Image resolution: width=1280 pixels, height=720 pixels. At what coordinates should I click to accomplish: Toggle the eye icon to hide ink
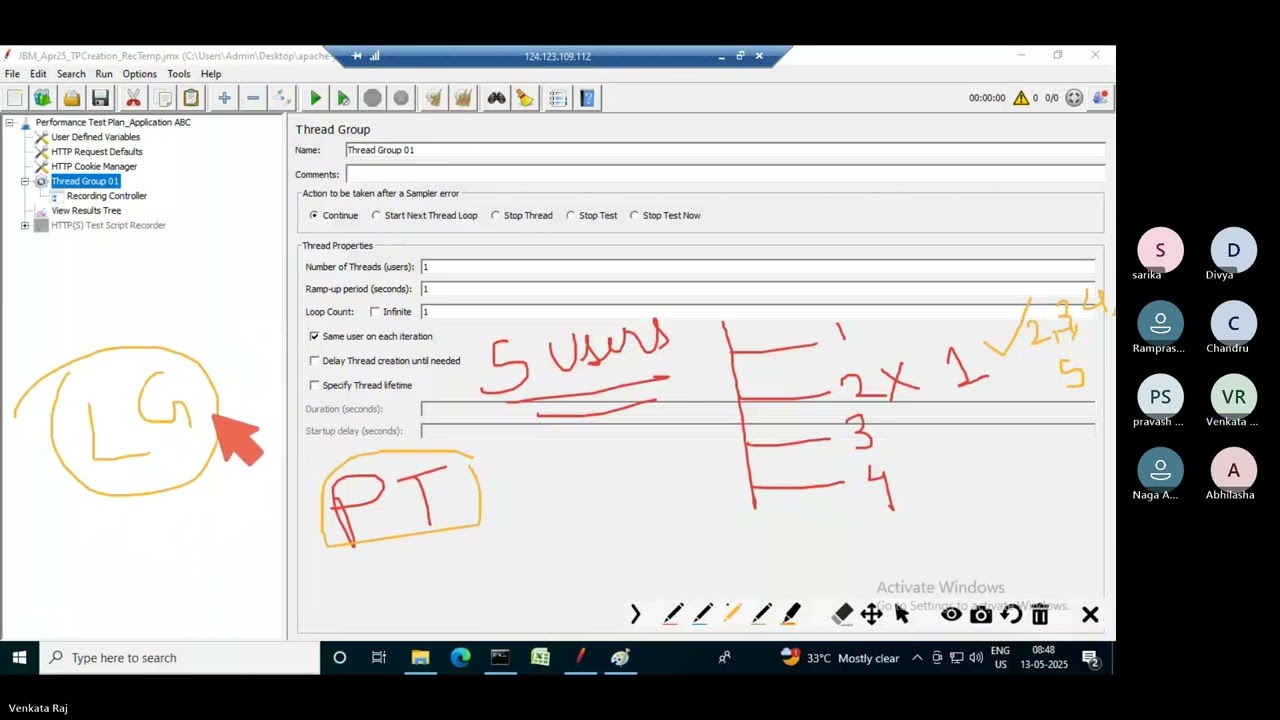tap(951, 614)
